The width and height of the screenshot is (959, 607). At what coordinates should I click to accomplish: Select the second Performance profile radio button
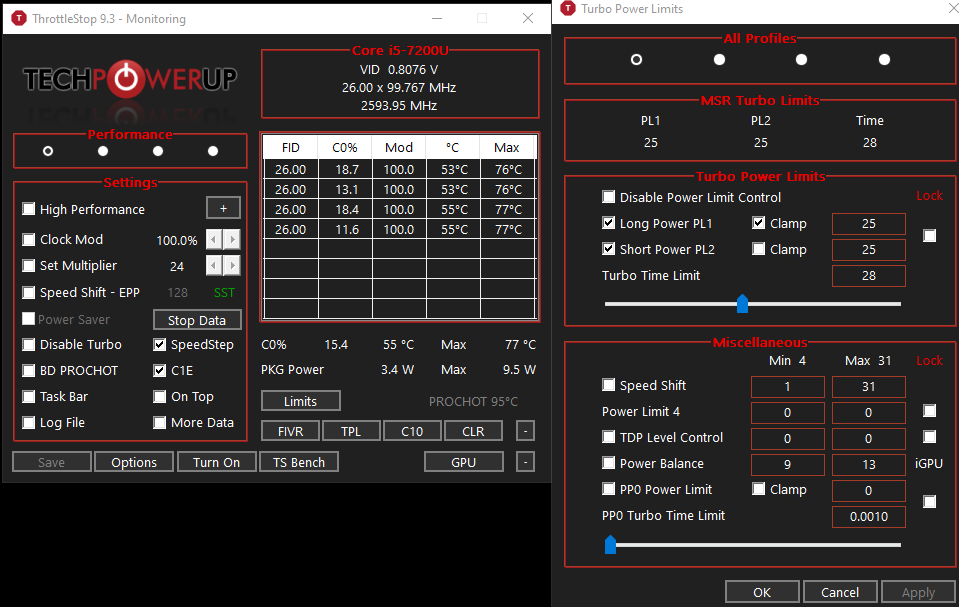103,151
